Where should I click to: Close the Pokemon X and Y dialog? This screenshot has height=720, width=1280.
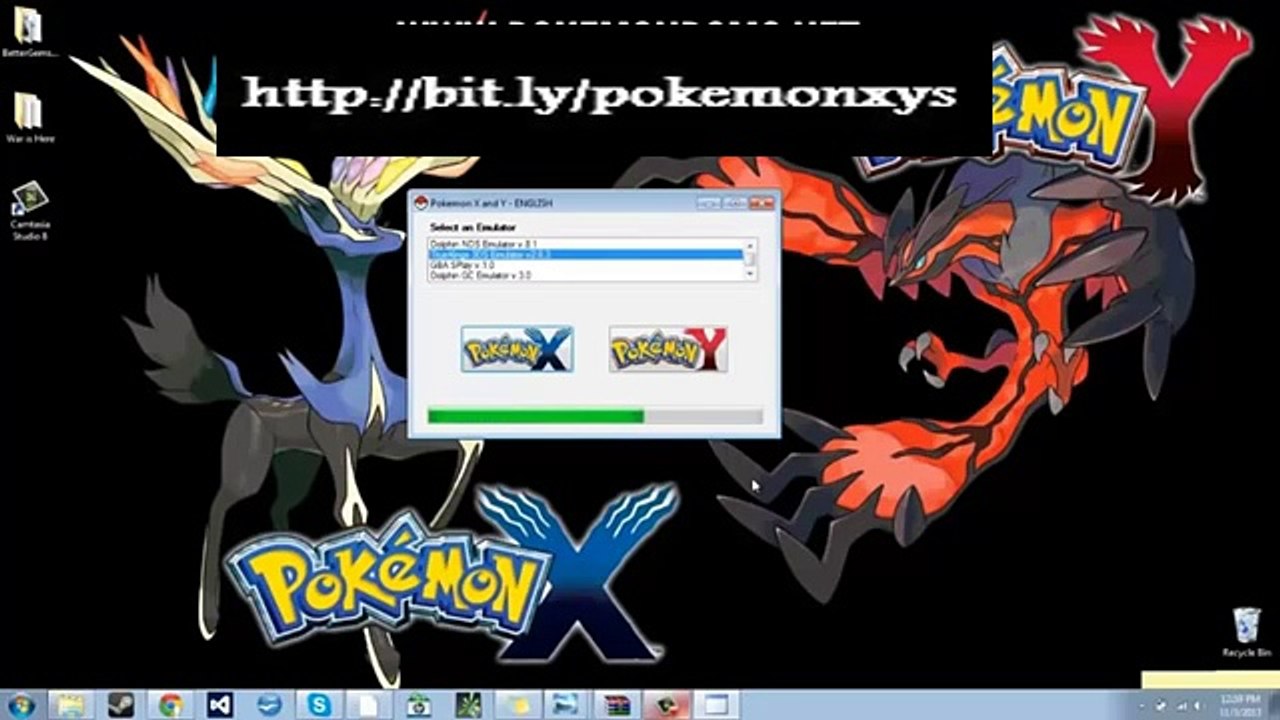tap(761, 203)
